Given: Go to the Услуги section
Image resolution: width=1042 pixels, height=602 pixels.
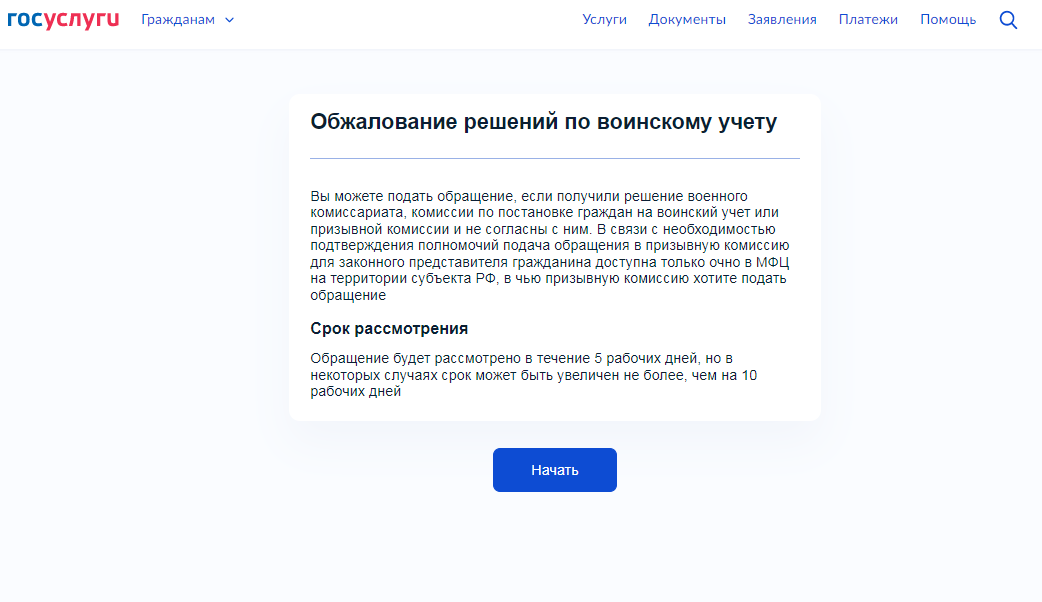Looking at the screenshot, I should [604, 20].
